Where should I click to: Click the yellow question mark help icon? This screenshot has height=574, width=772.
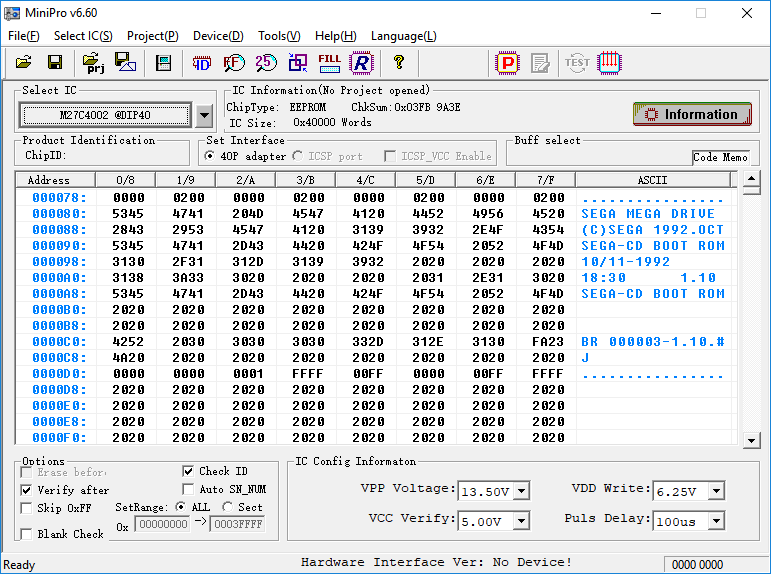tap(398, 63)
